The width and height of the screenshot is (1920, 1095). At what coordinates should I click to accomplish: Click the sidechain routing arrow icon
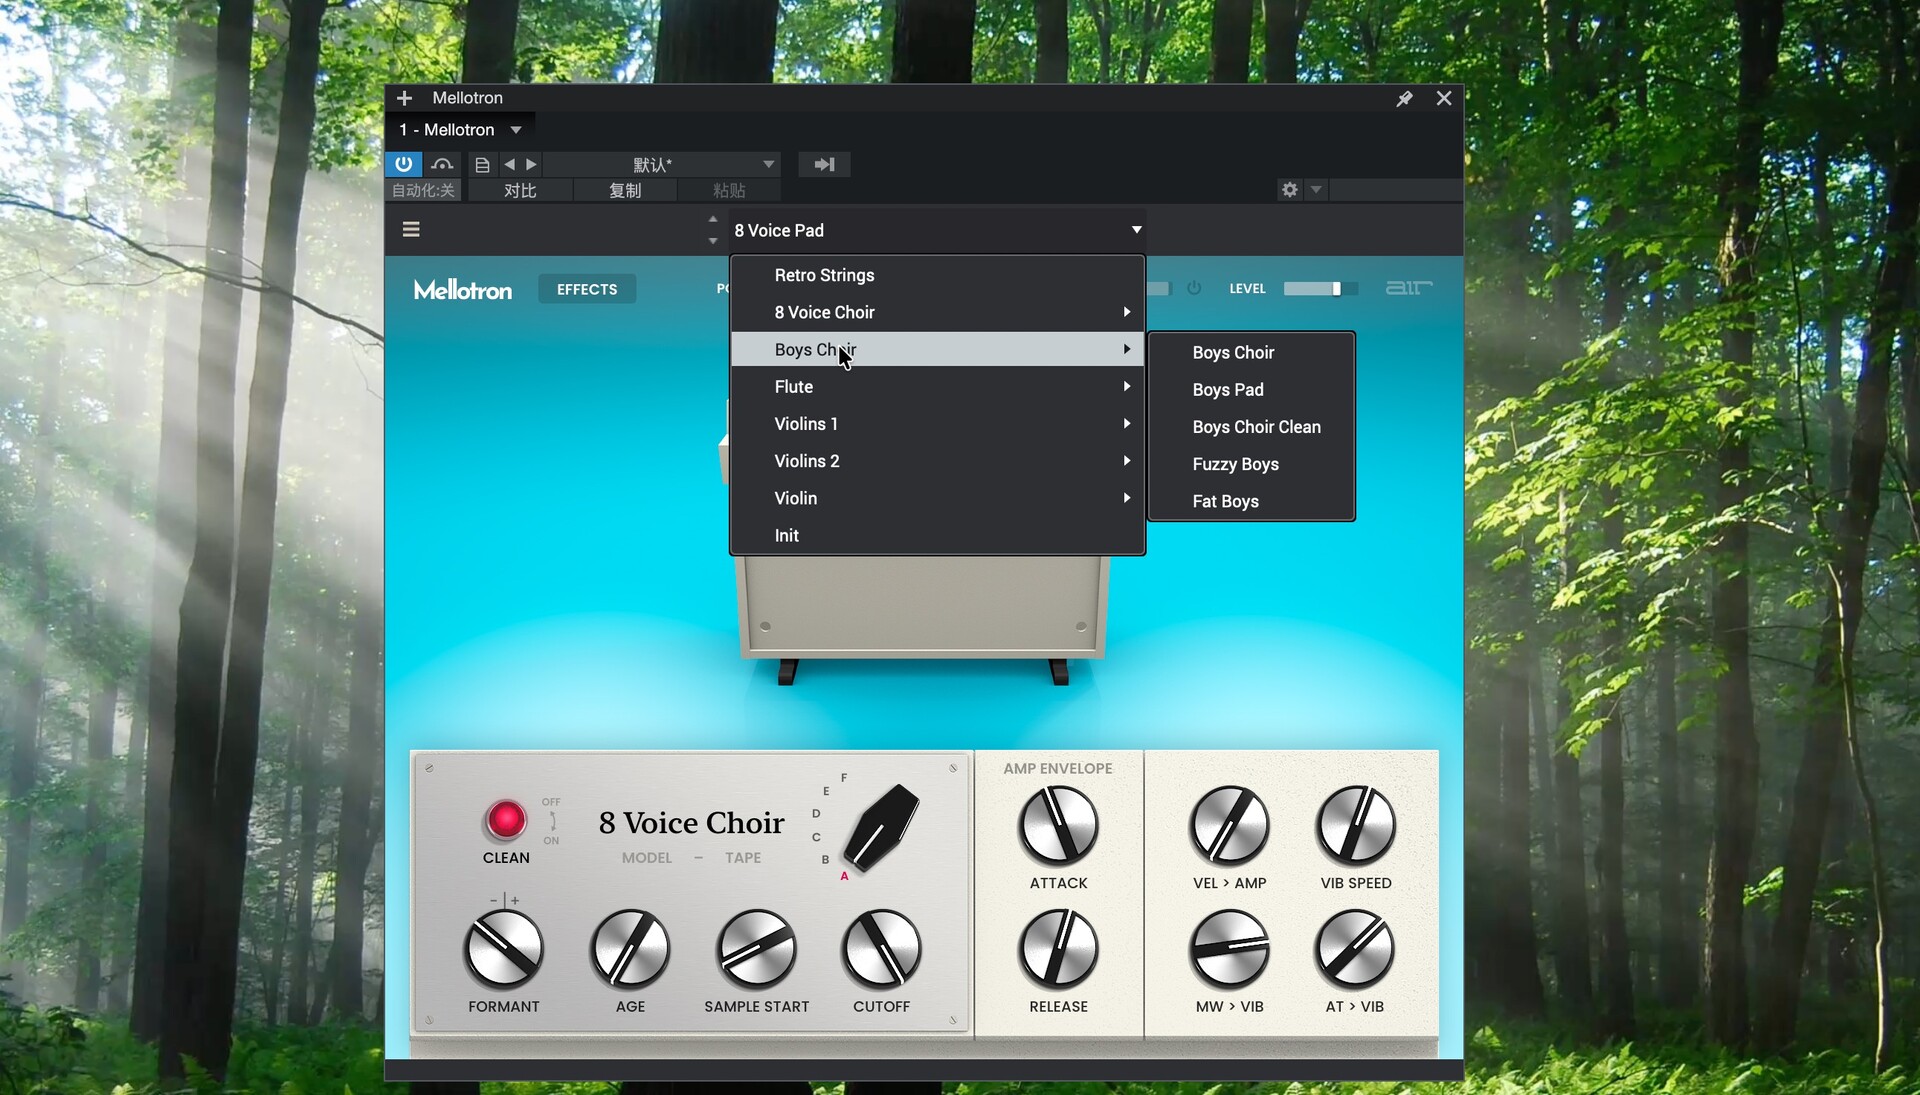824,164
